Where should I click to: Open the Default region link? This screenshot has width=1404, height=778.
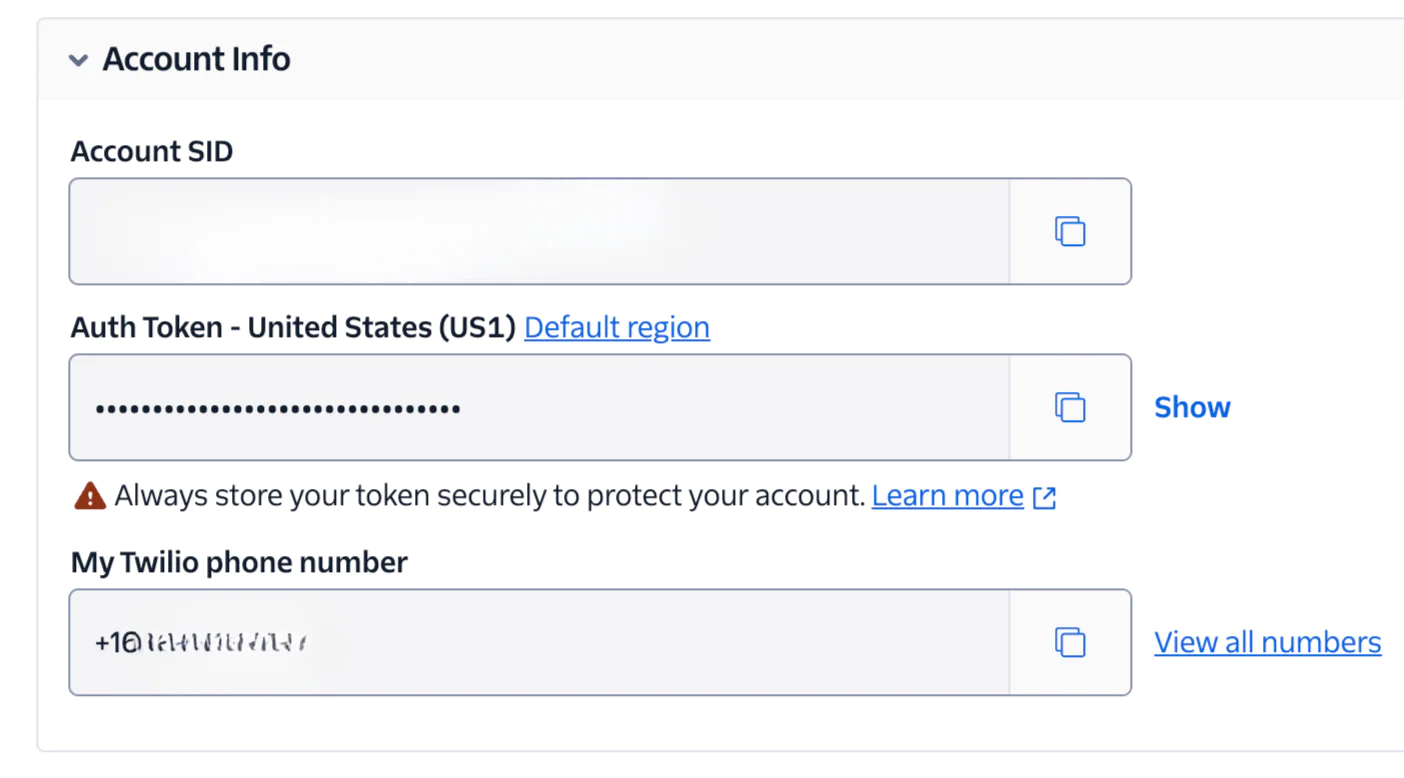(616, 327)
